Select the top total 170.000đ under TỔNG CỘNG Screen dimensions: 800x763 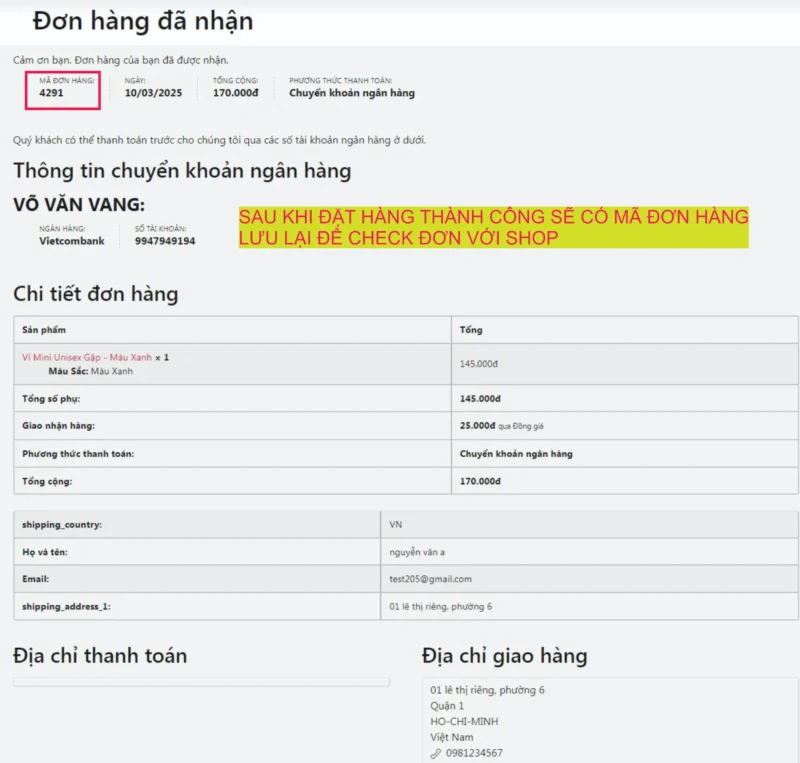click(x=236, y=93)
